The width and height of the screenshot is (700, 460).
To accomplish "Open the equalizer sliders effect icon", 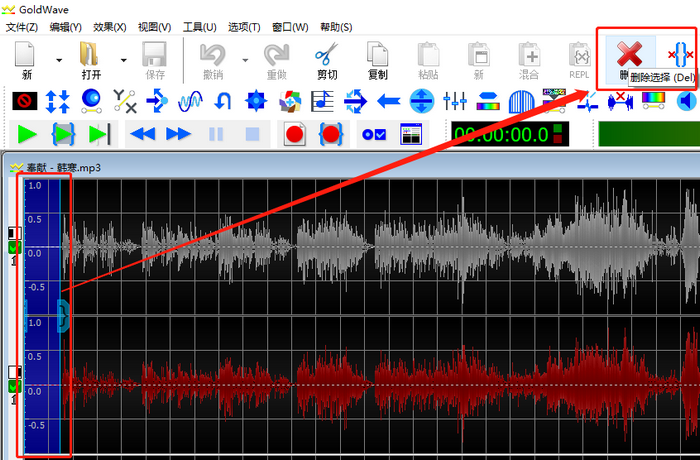I will click(455, 100).
